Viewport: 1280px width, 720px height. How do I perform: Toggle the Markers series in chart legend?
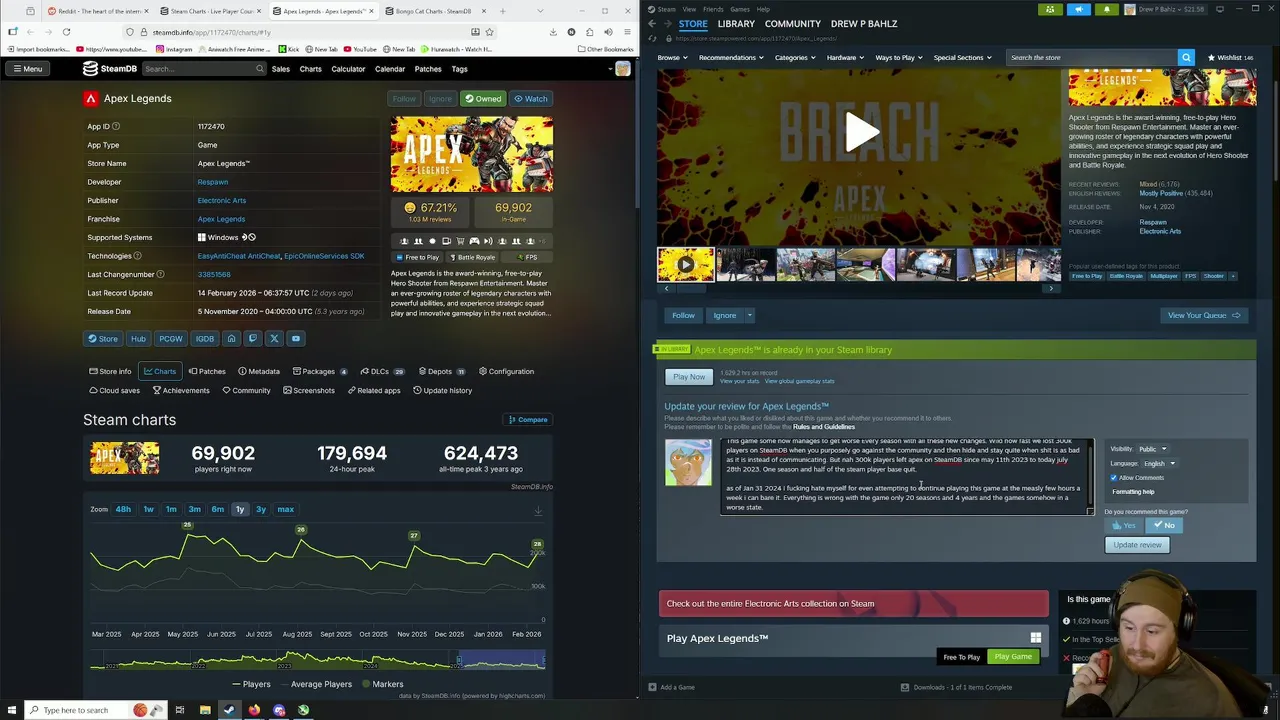(382, 684)
